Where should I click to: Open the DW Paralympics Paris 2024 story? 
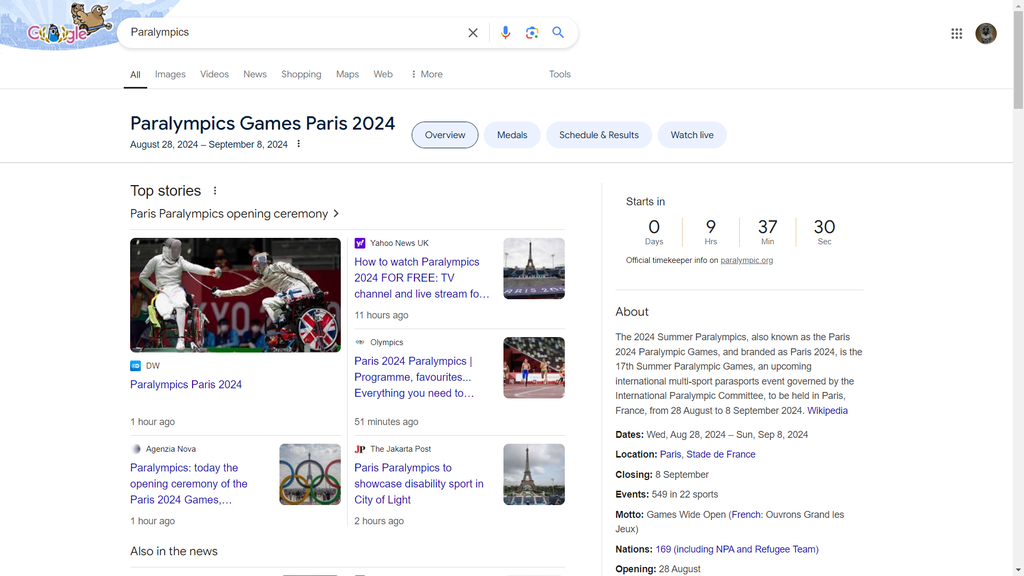pos(186,385)
